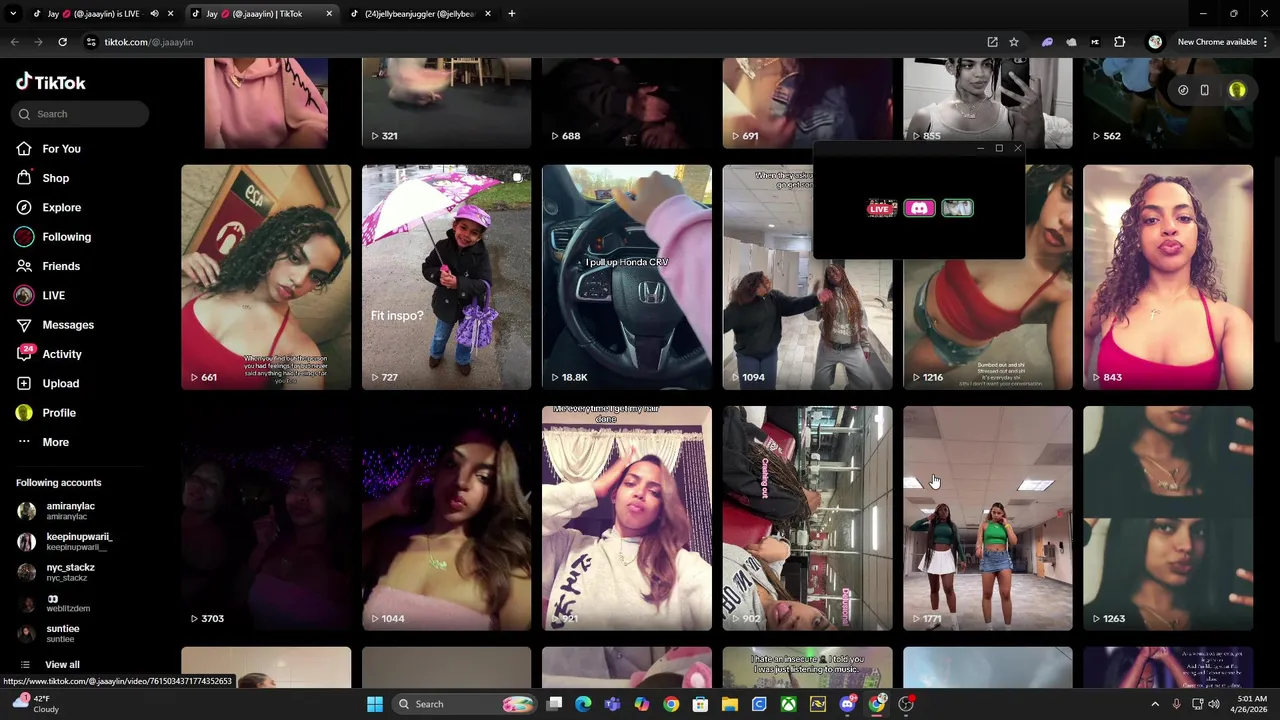Click the TikTok logo in sidebar
This screenshot has height=720, width=1280.
[x=50, y=82]
